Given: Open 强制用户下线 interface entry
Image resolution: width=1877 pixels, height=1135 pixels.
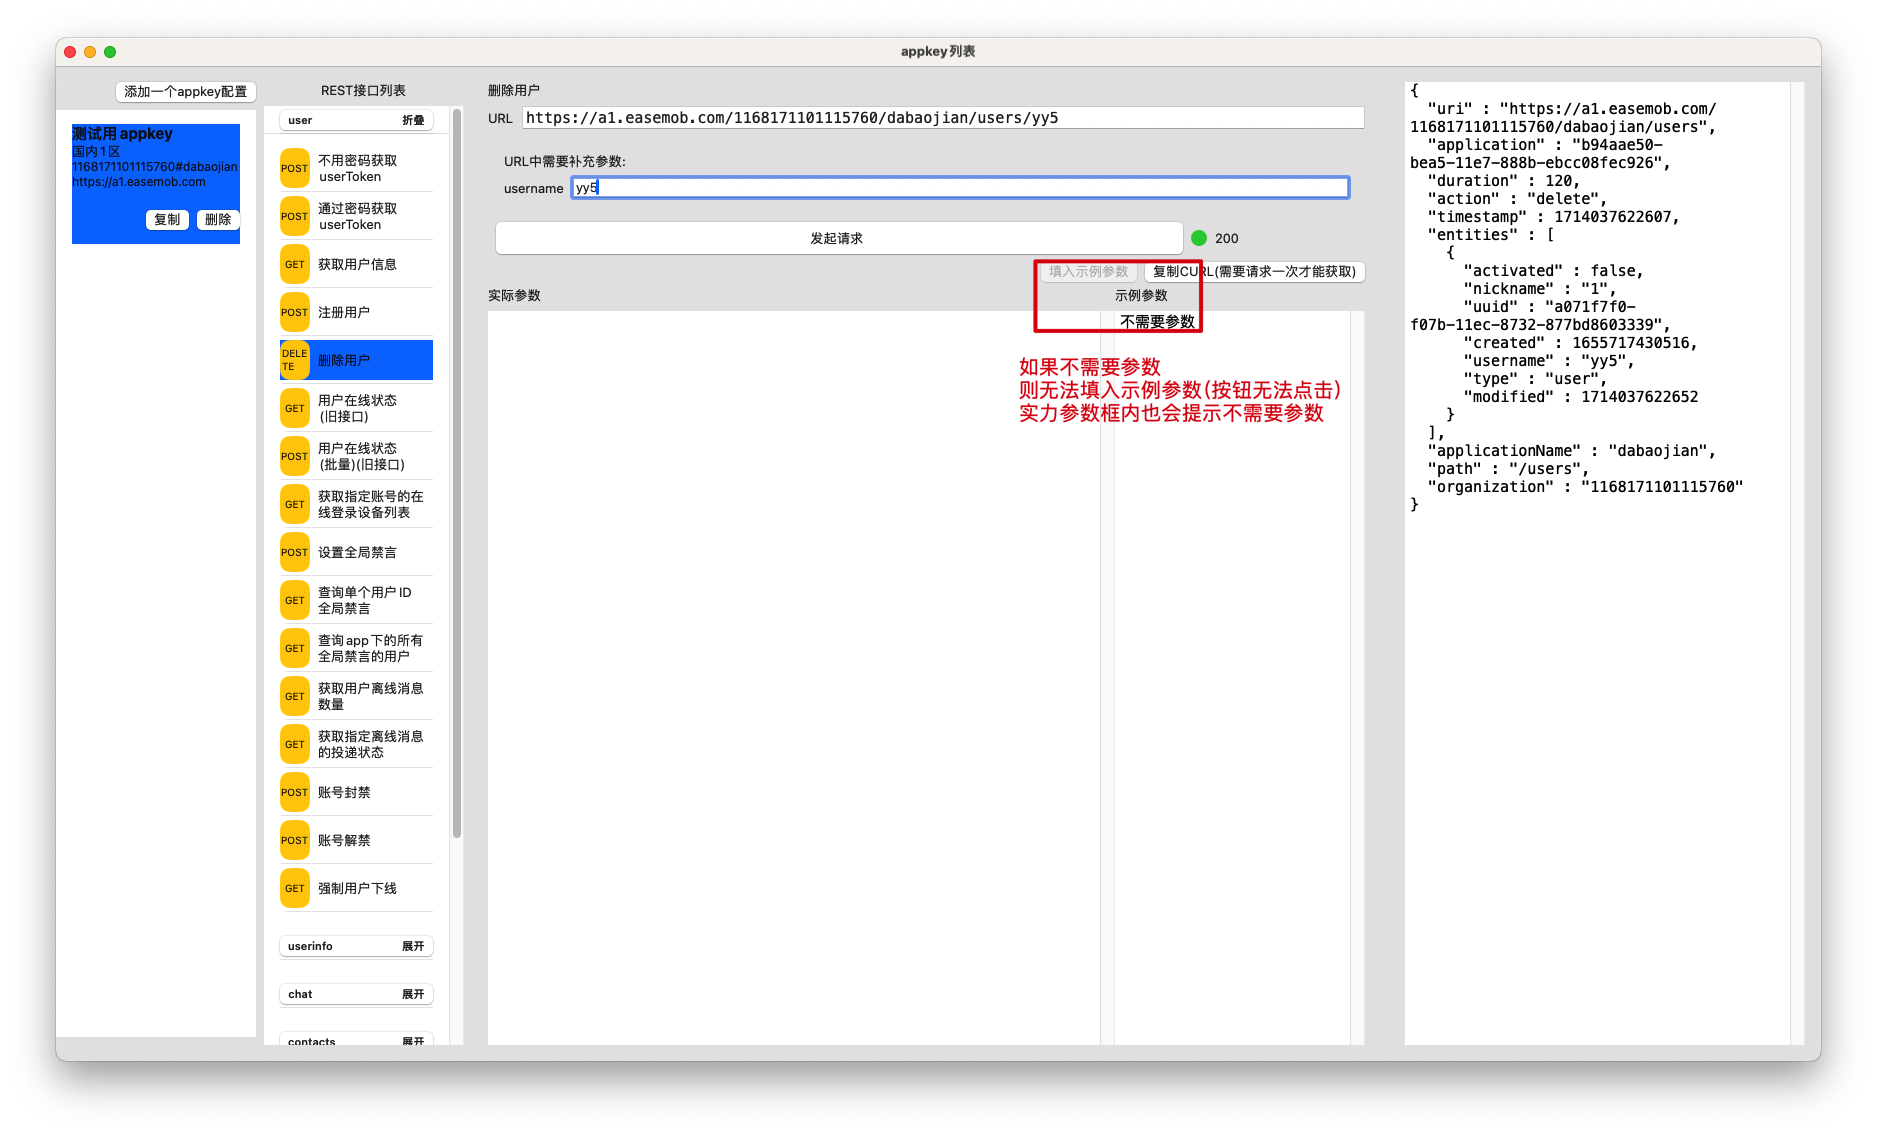Looking at the screenshot, I should click(356, 888).
